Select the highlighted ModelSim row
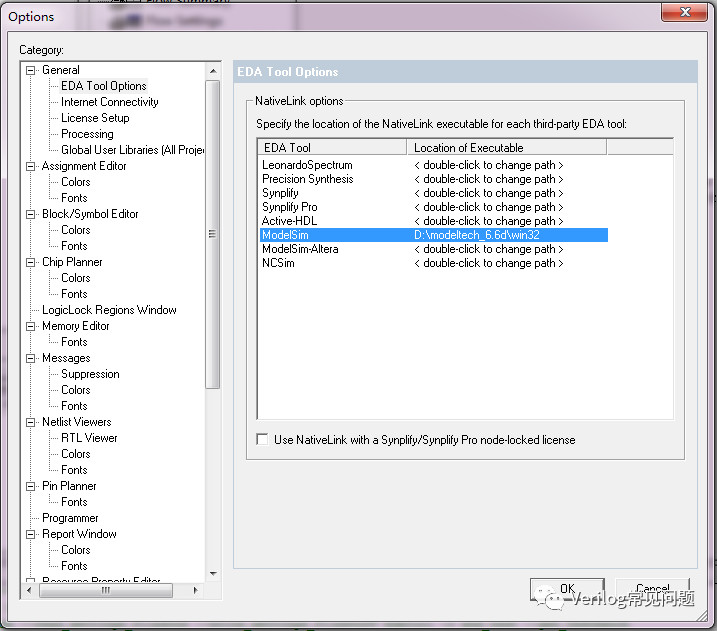The width and height of the screenshot is (717, 631). [x=434, y=235]
